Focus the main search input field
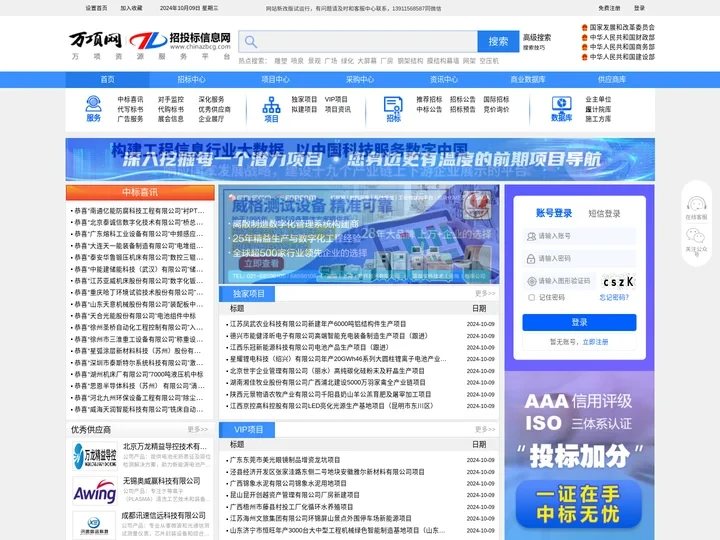Viewport: 720px width, 540px height. [x=358, y=42]
